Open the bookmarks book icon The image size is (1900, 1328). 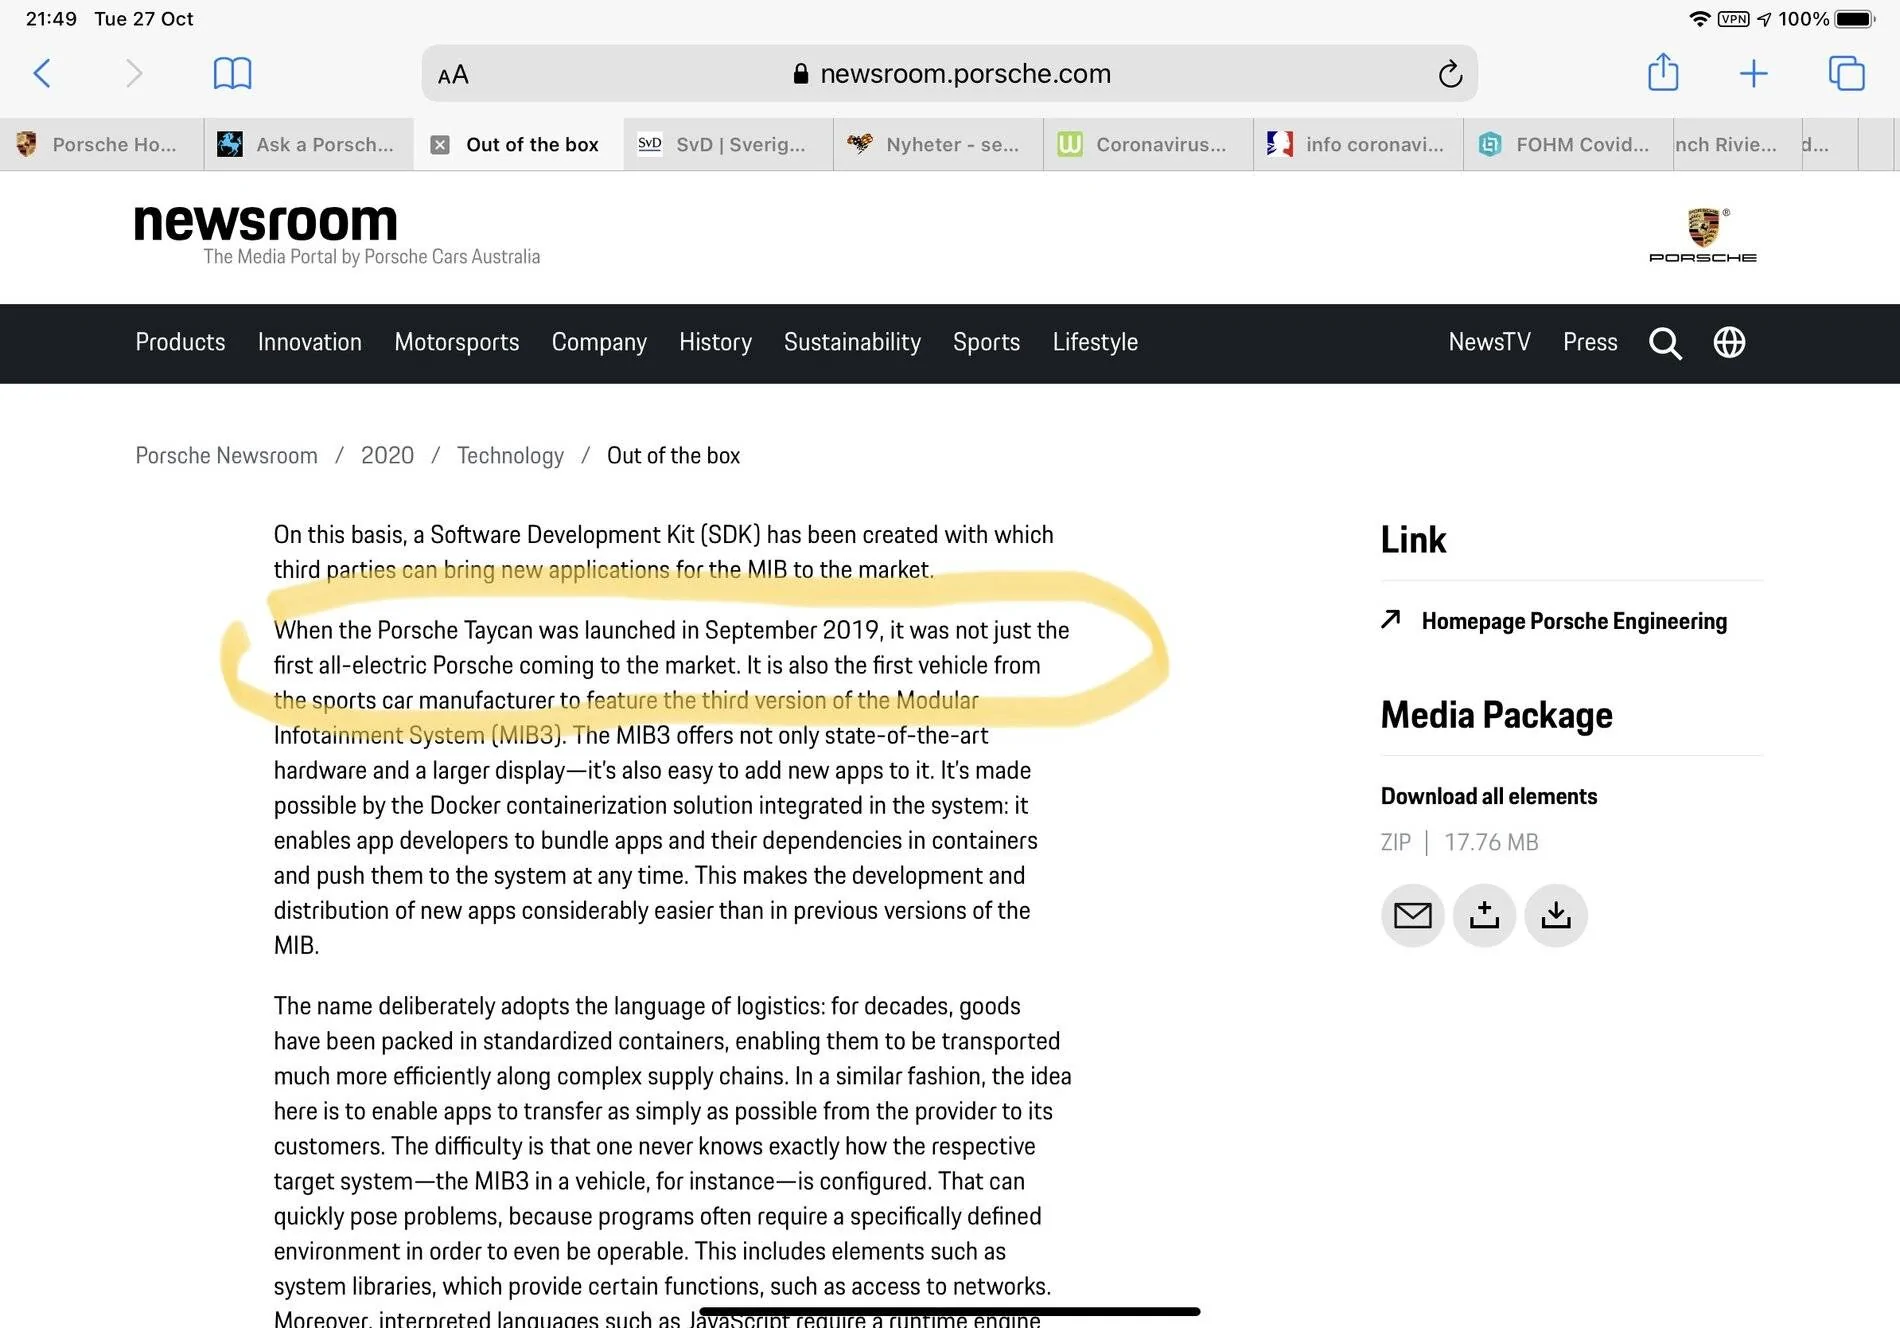(232, 73)
